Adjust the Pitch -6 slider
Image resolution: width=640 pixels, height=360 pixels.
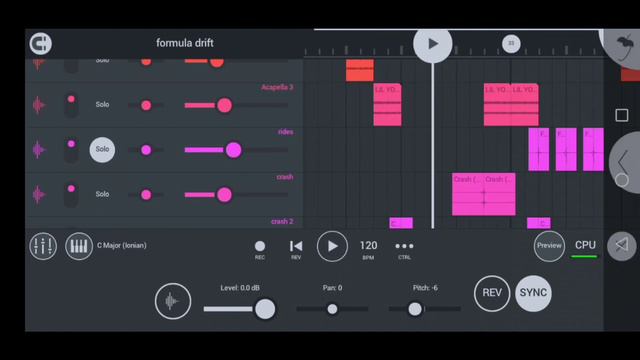424,309
